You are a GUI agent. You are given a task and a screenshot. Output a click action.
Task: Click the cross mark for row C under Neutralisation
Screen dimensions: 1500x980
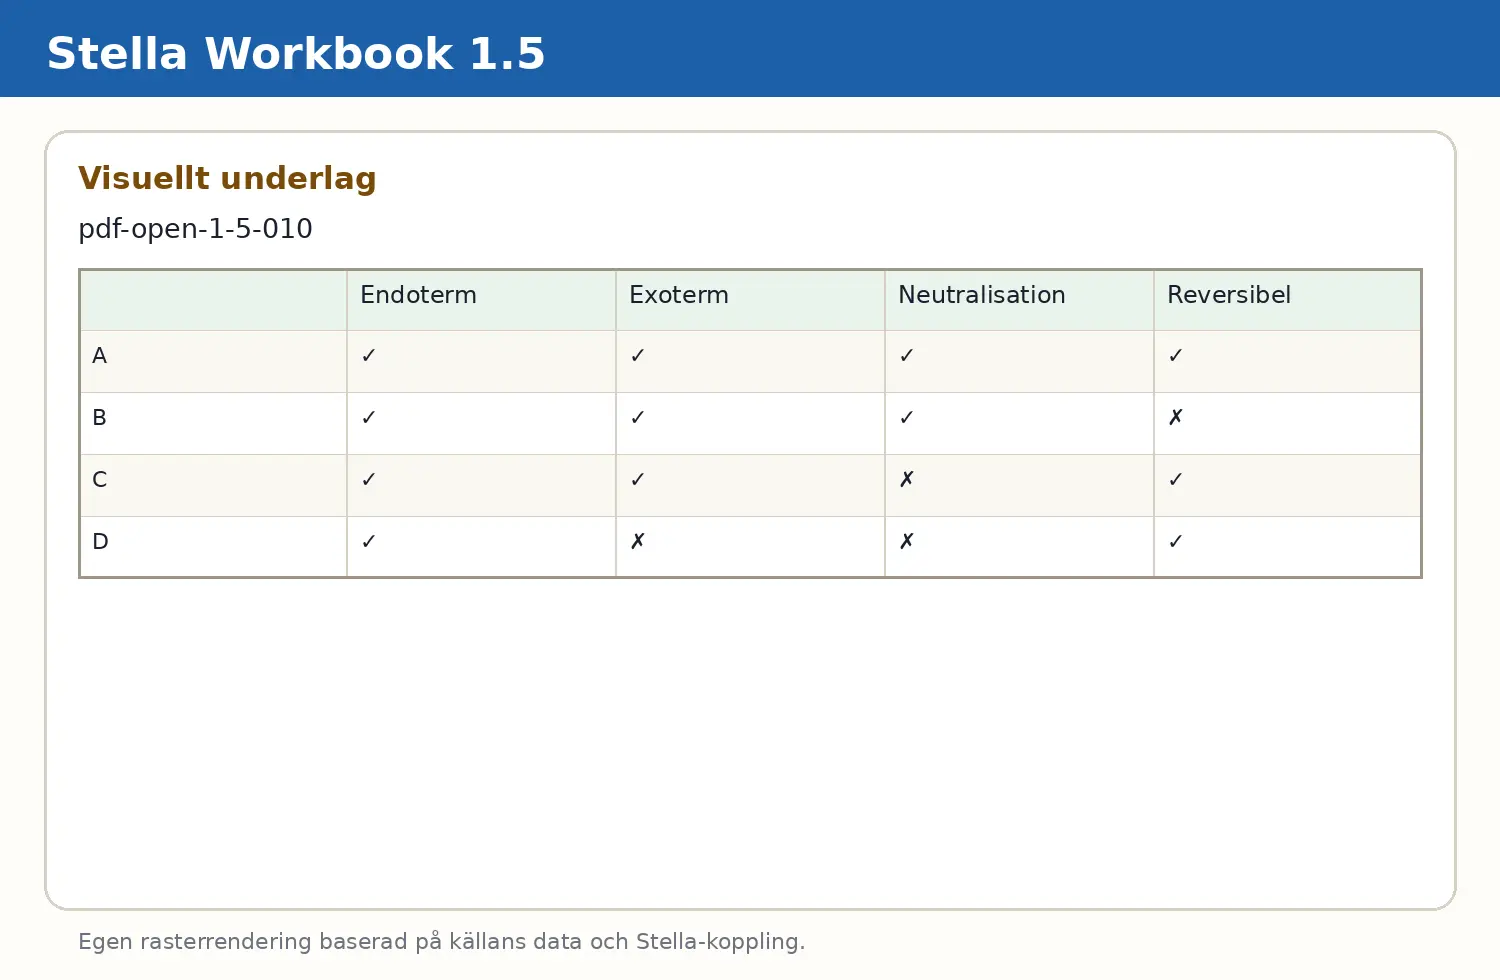click(907, 479)
